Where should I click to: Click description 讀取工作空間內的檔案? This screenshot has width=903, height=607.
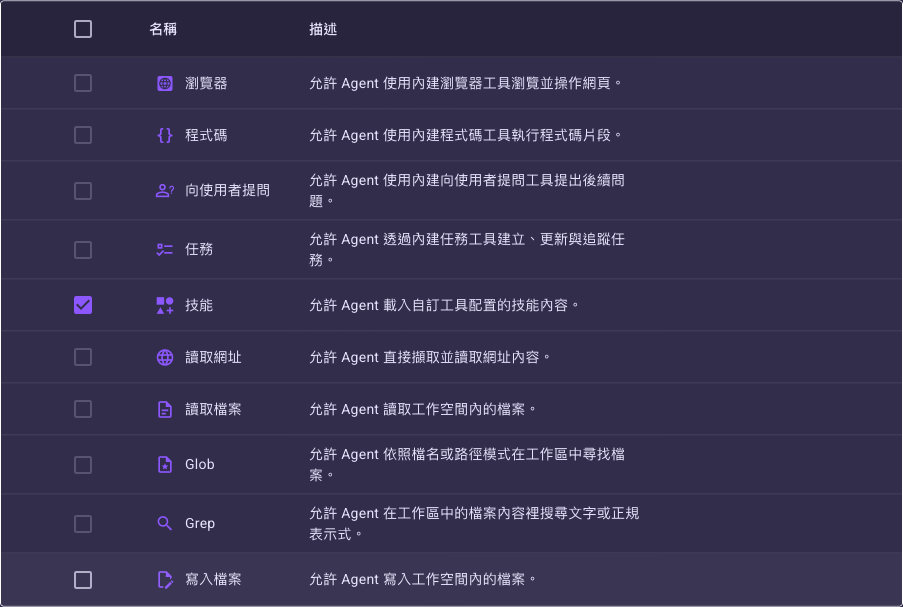click(x=423, y=409)
